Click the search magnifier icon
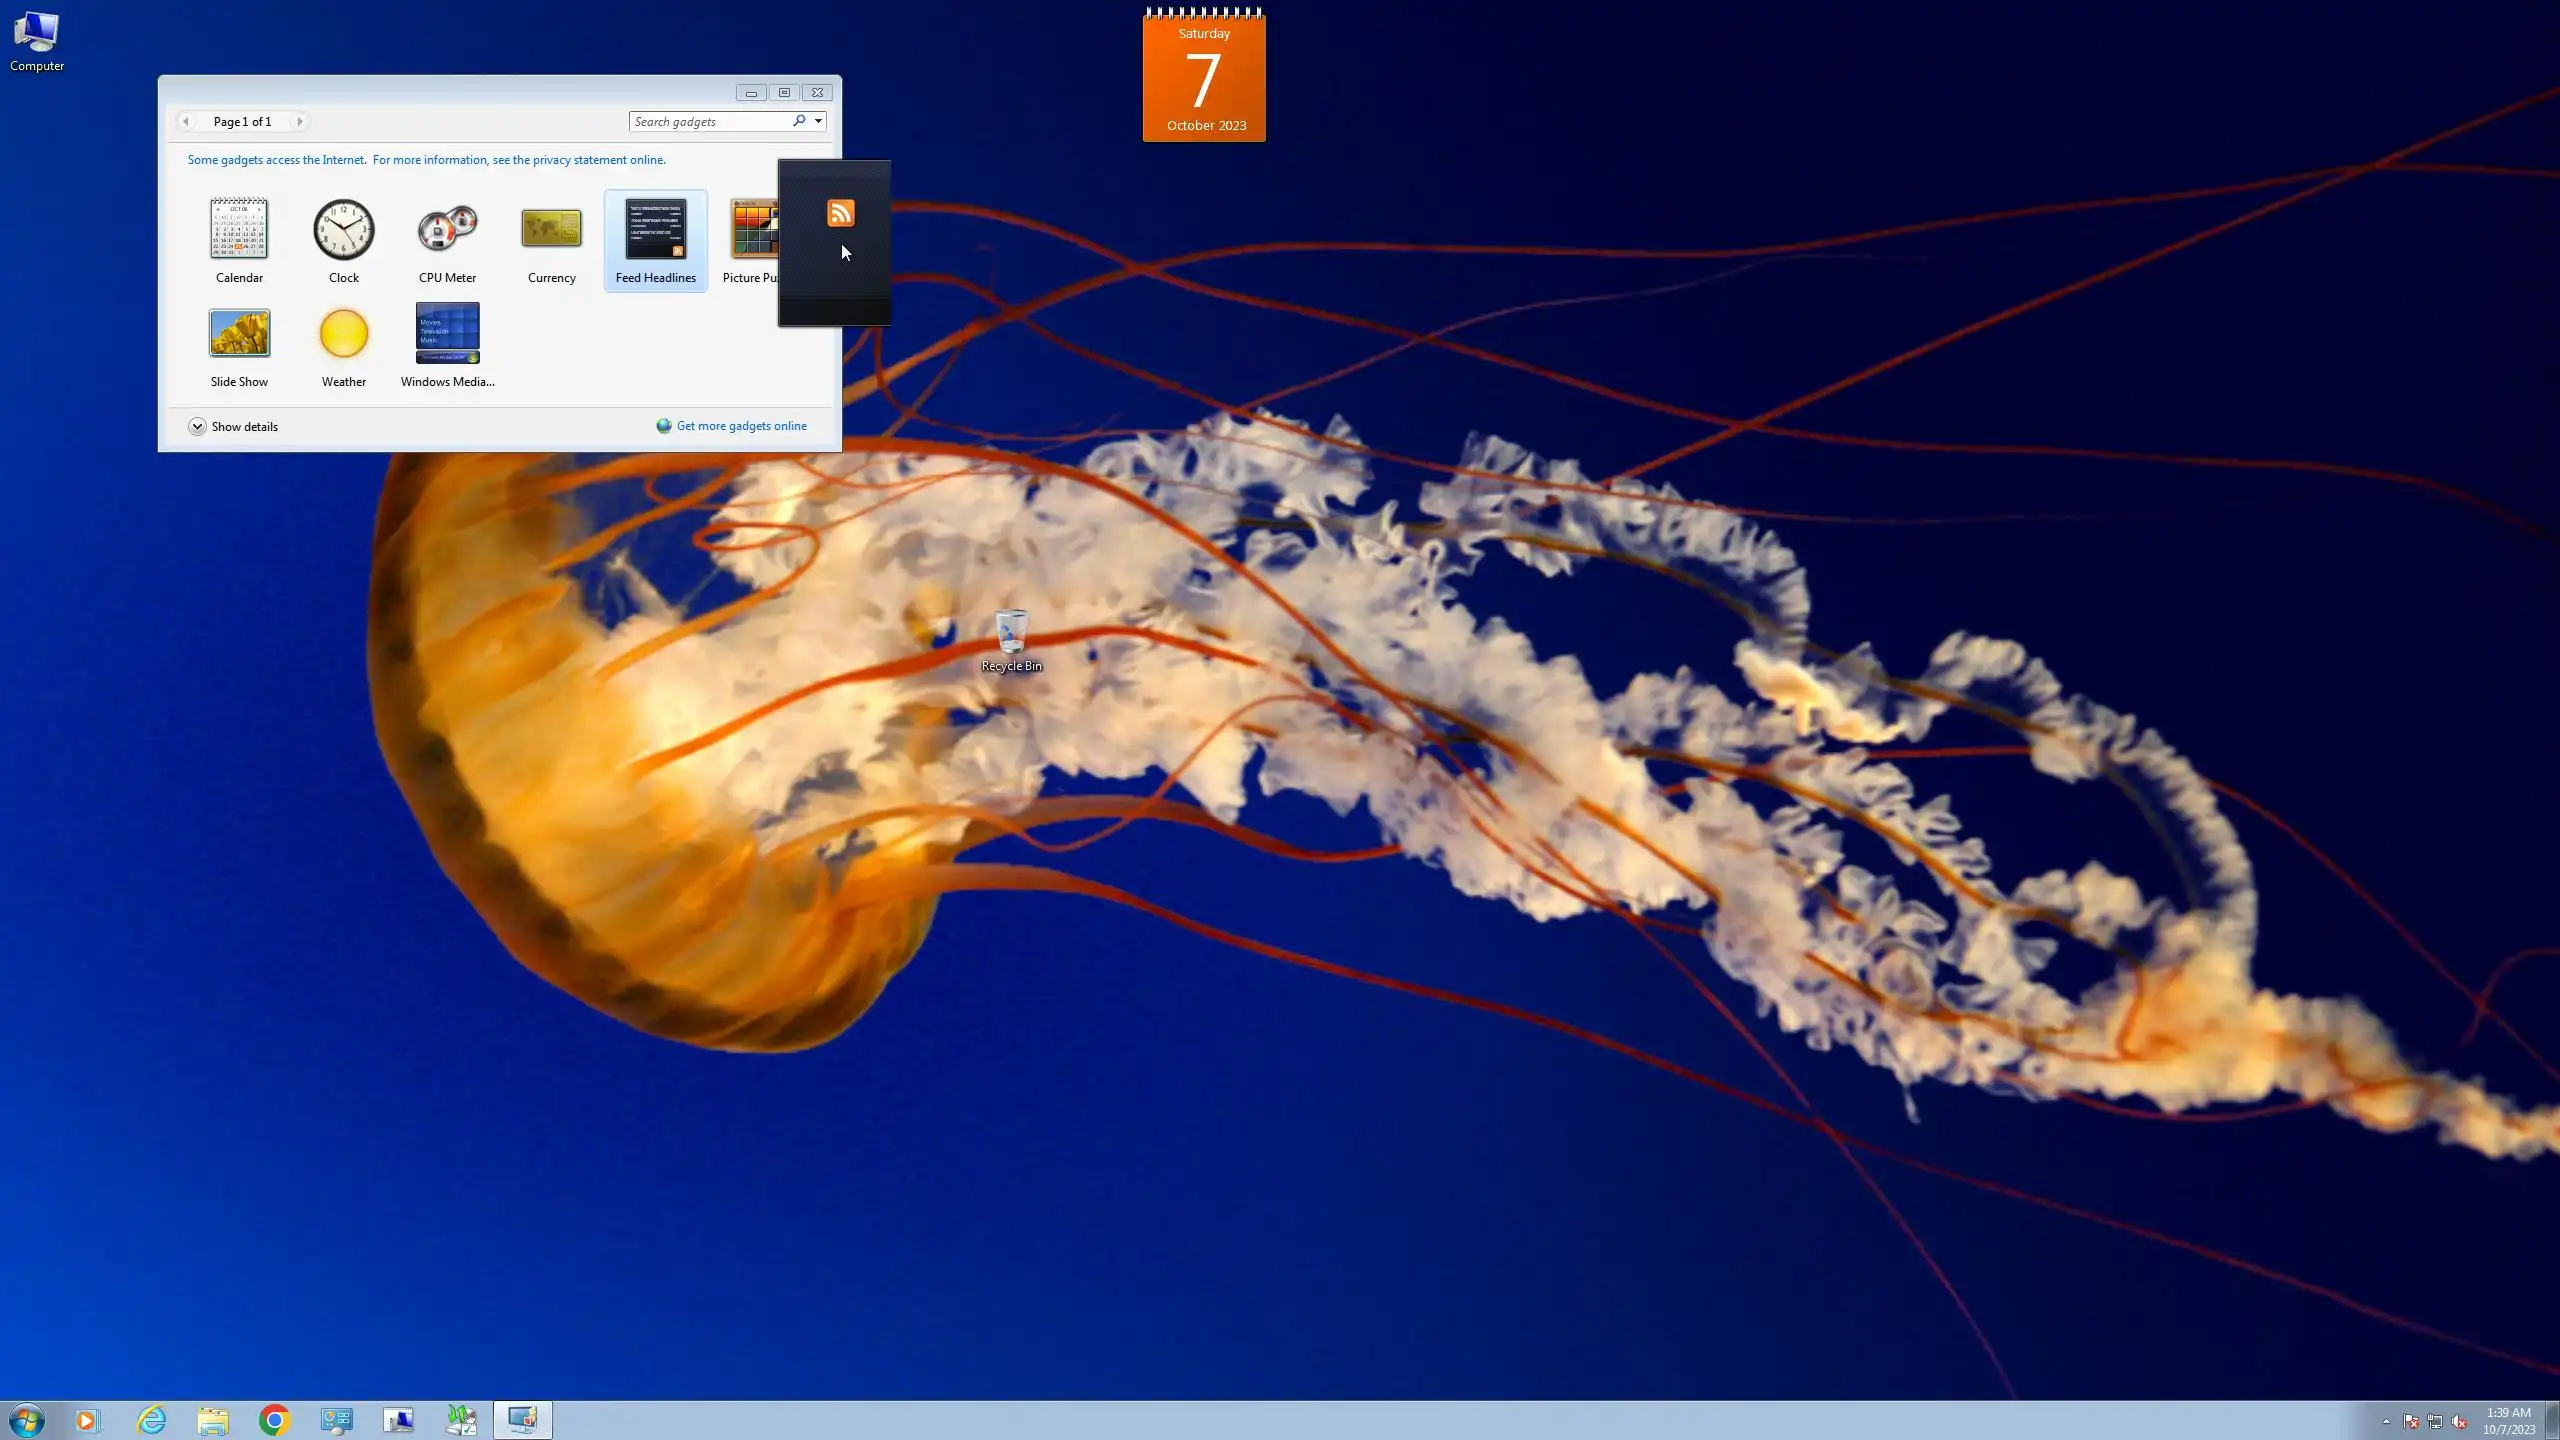 pyautogui.click(x=799, y=121)
